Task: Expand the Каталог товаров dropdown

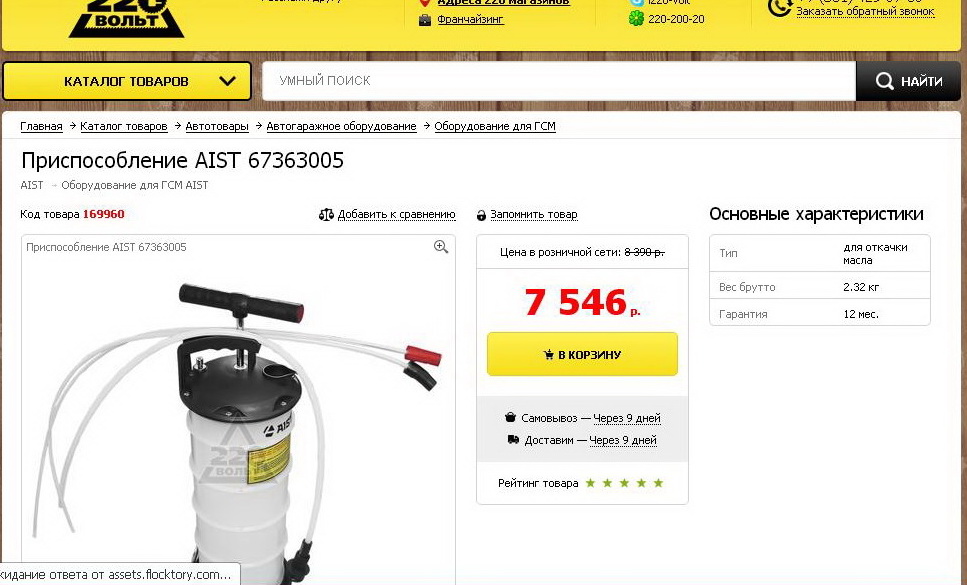Action: (x=127, y=81)
